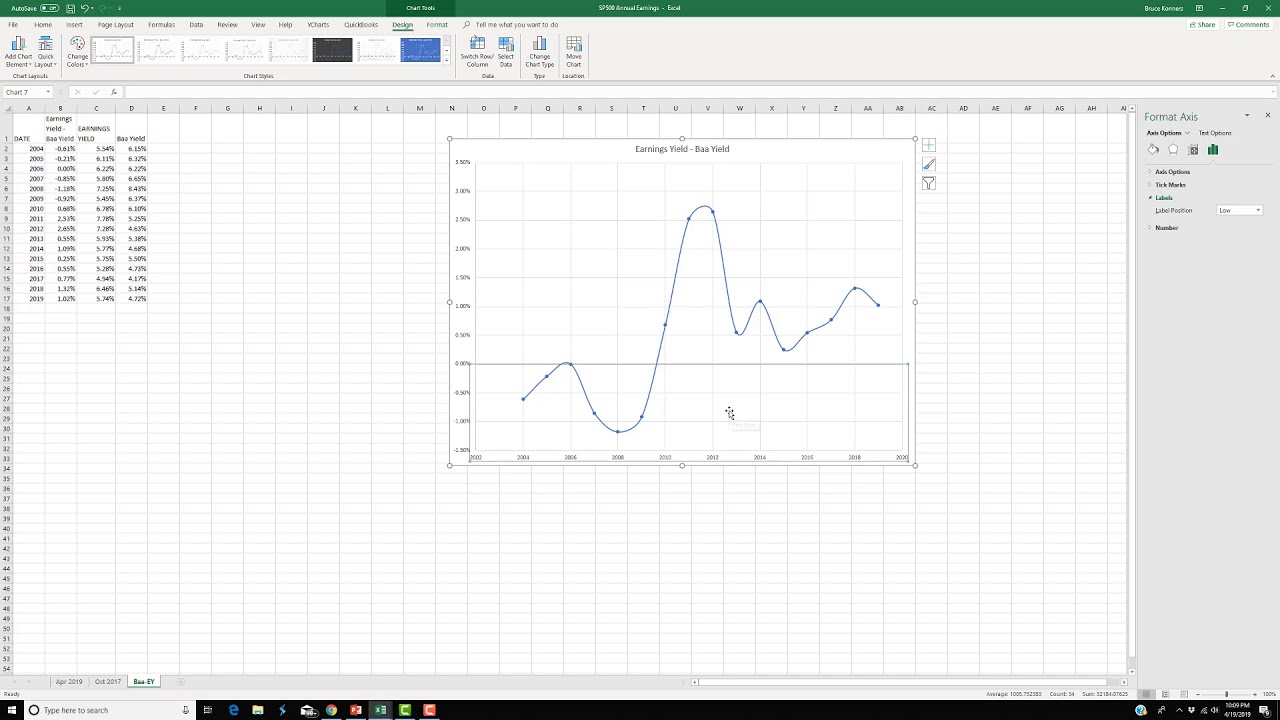Switch to the Apr 2019 sheet

[x=69, y=682]
